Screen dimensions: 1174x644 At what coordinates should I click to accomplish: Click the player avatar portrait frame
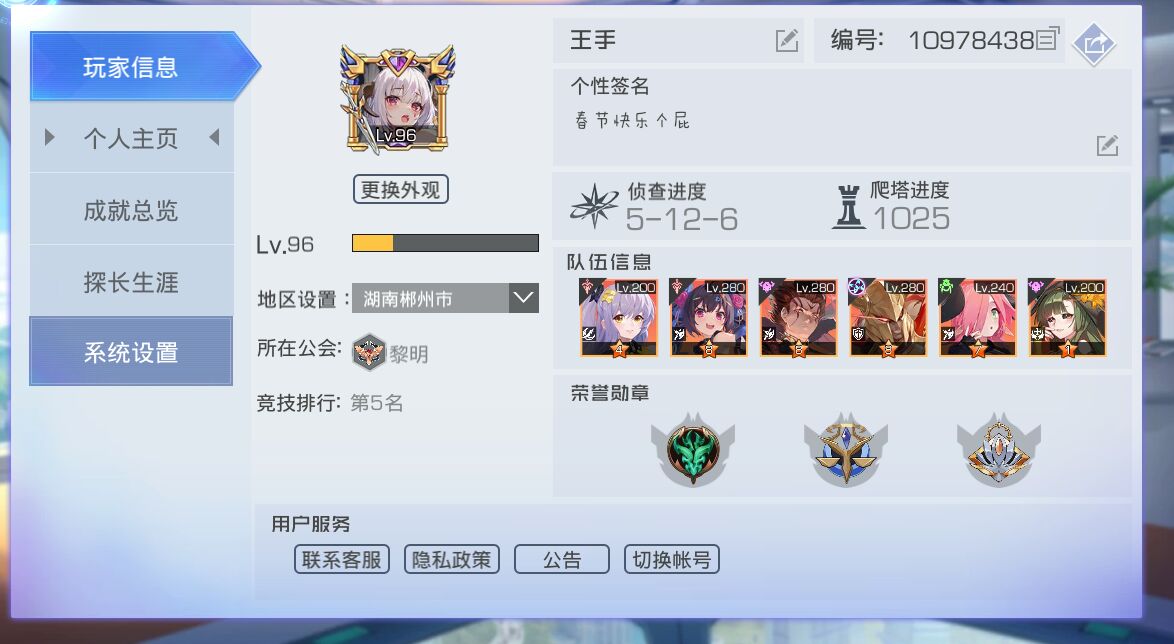[397, 100]
